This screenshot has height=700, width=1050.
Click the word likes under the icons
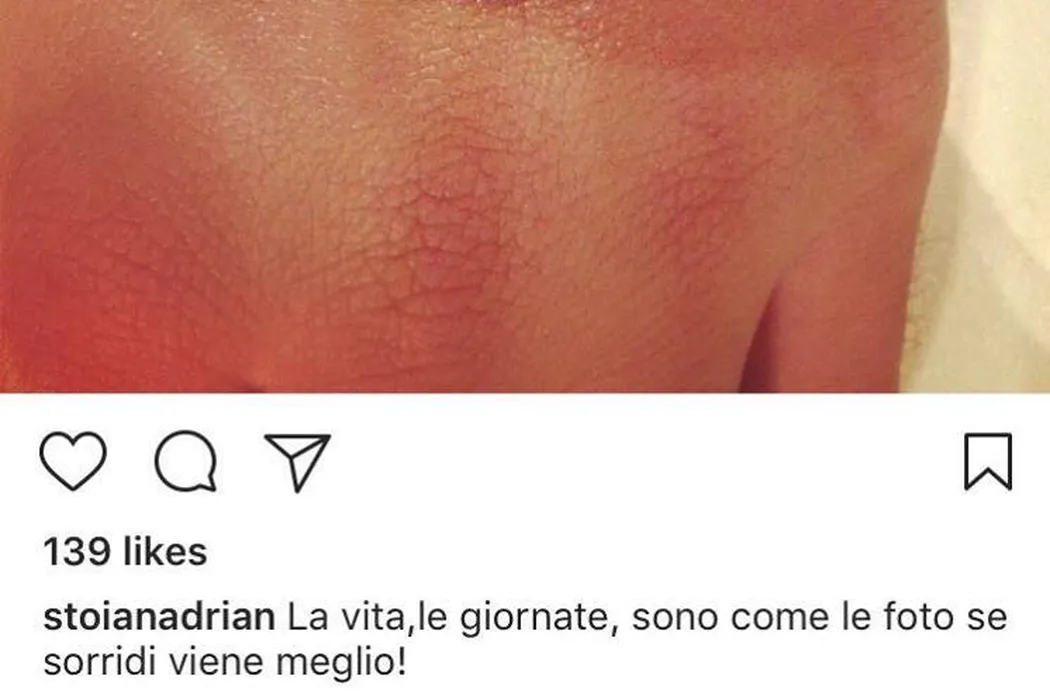click(165, 552)
